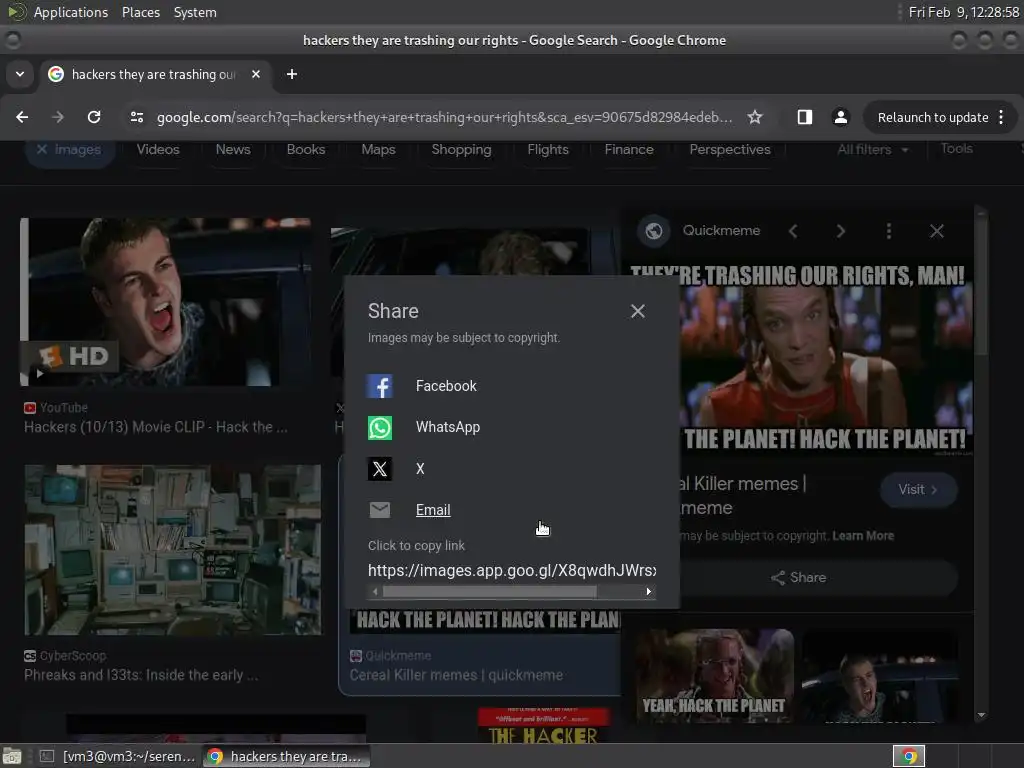Image resolution: width=1024 pixels, height=768 pixels.
Task: Switch to the Maps search filter
Action: tap(379, 150)
